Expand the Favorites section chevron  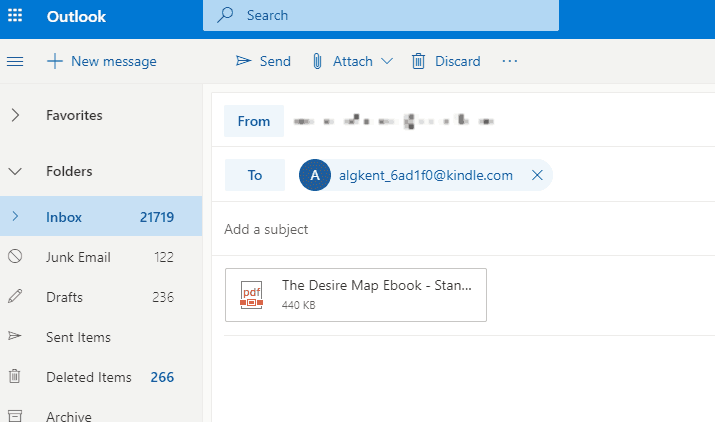[15, 115]
